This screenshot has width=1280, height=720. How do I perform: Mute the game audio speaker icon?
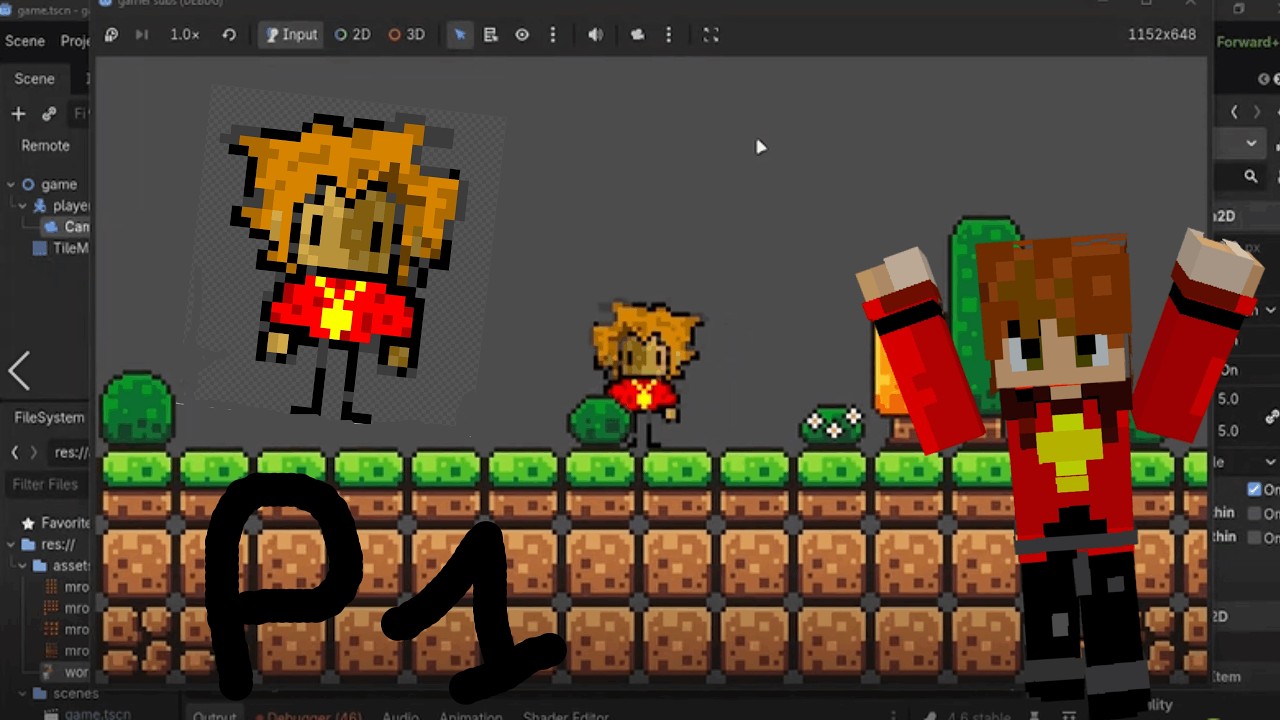(x=595, y=35)
